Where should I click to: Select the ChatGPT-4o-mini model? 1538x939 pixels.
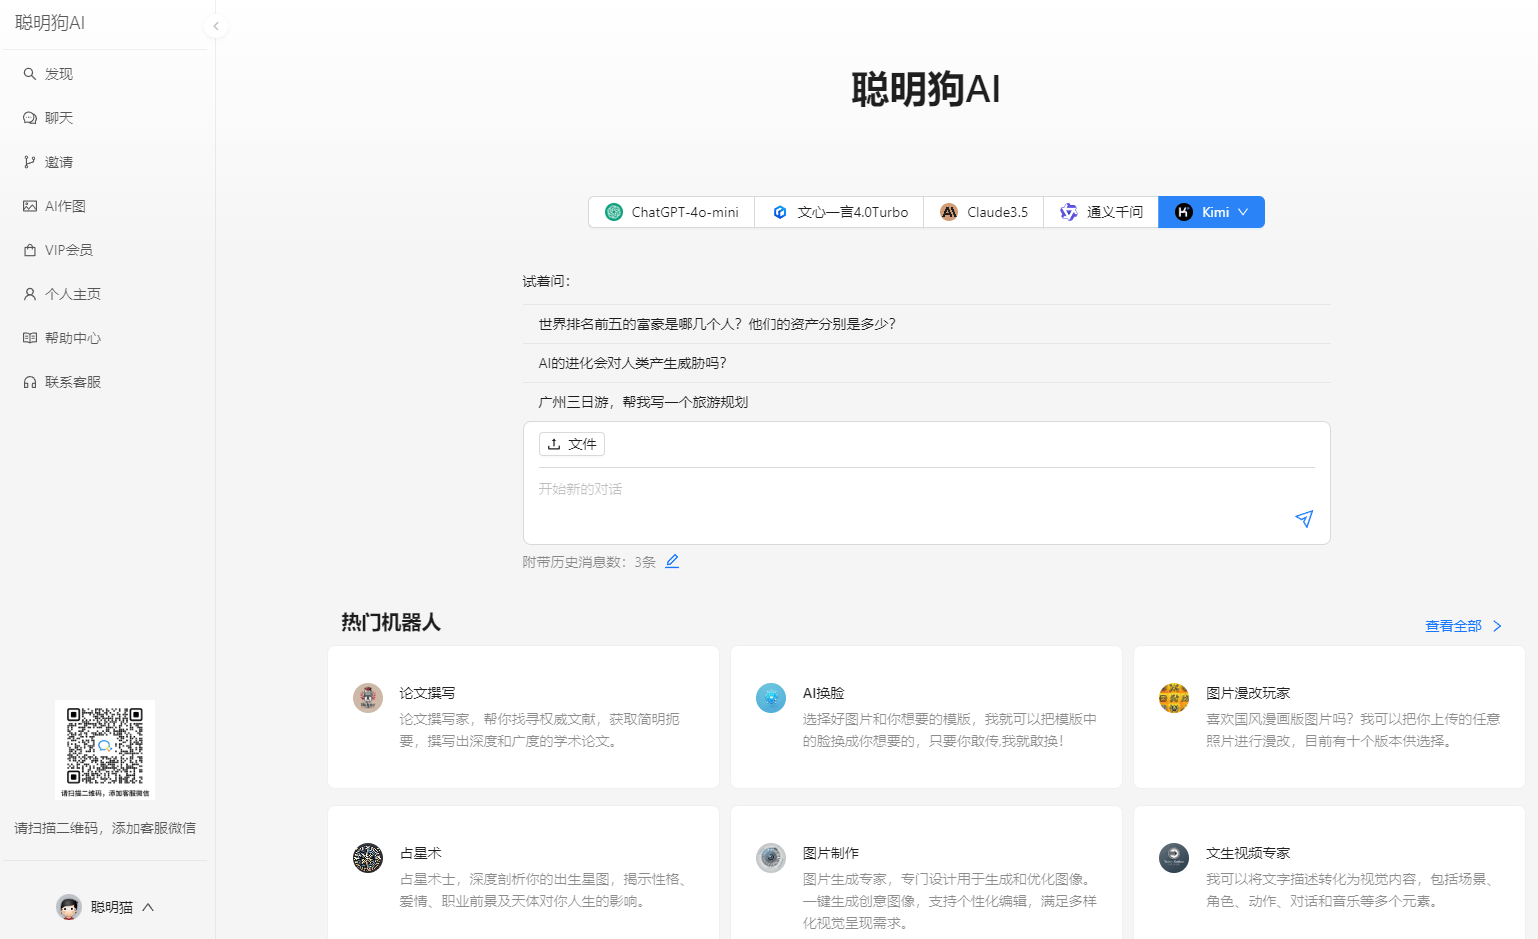[x=672, y=212]
